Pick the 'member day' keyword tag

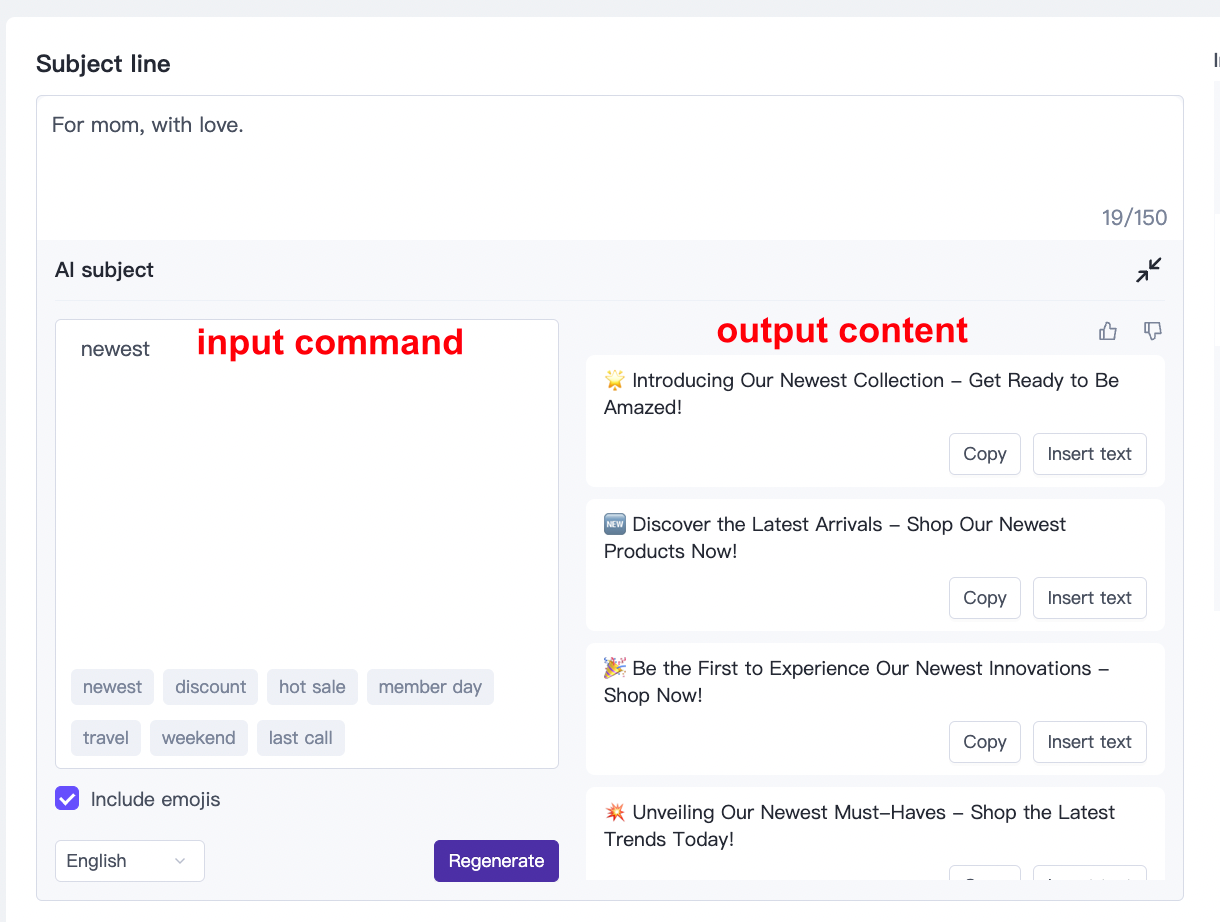click(x=430, y=687)
